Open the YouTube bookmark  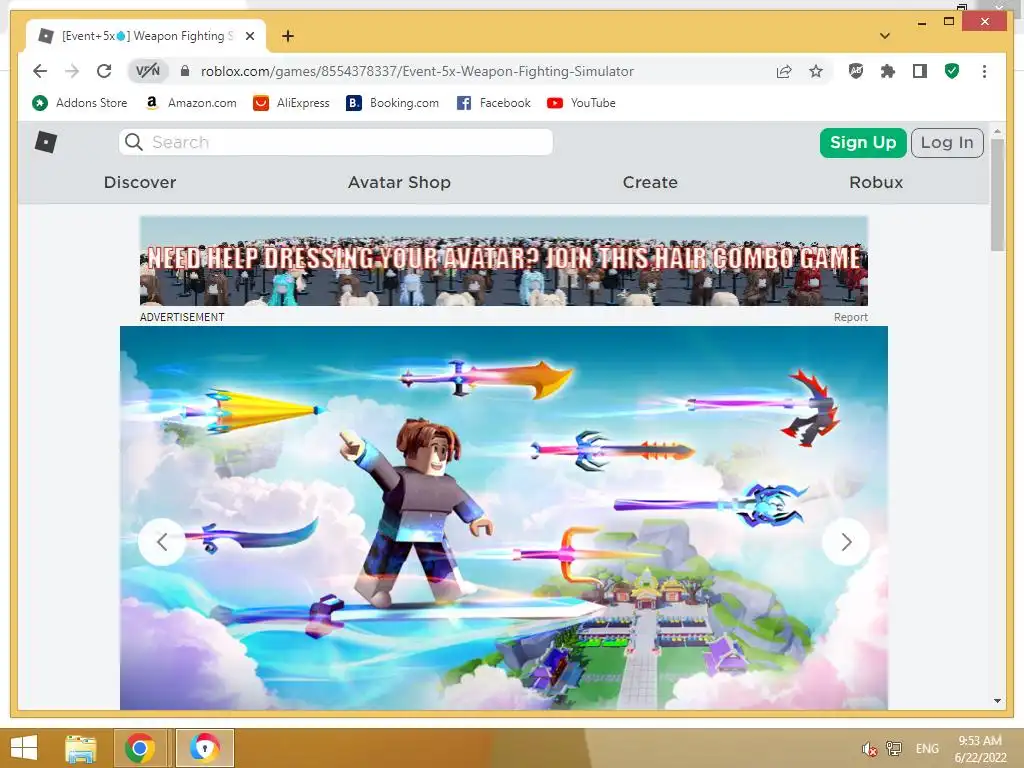click(581, 103)
